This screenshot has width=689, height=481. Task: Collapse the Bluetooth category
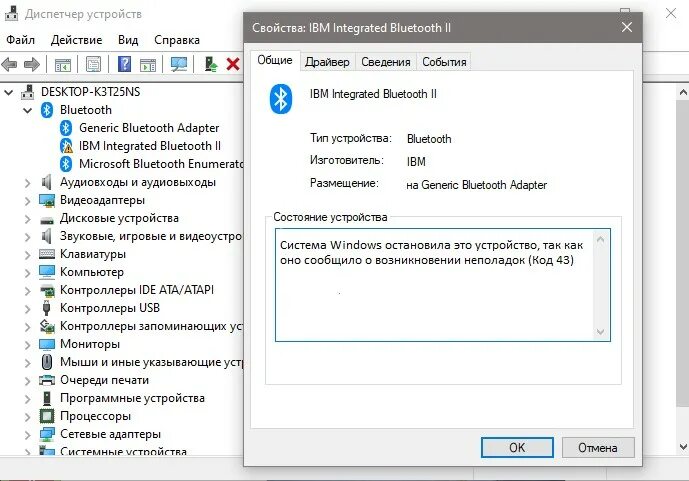[x=28, y=110]
